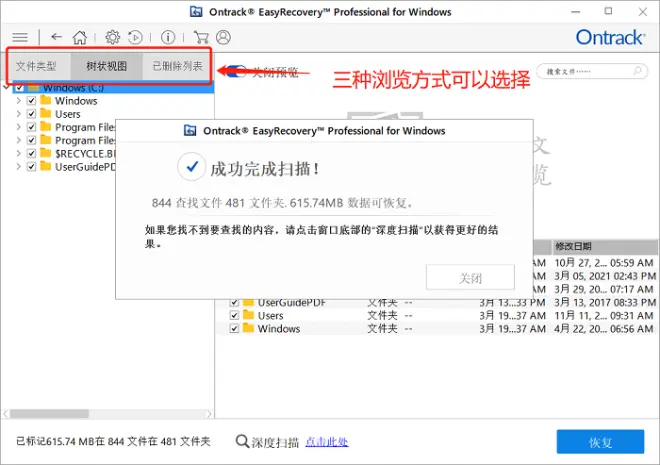Uncheck the first Program Files checkbox
Image resolution: width=660 pixels, height=465 pixels.
pyautogui.click(x=31, y=127)
